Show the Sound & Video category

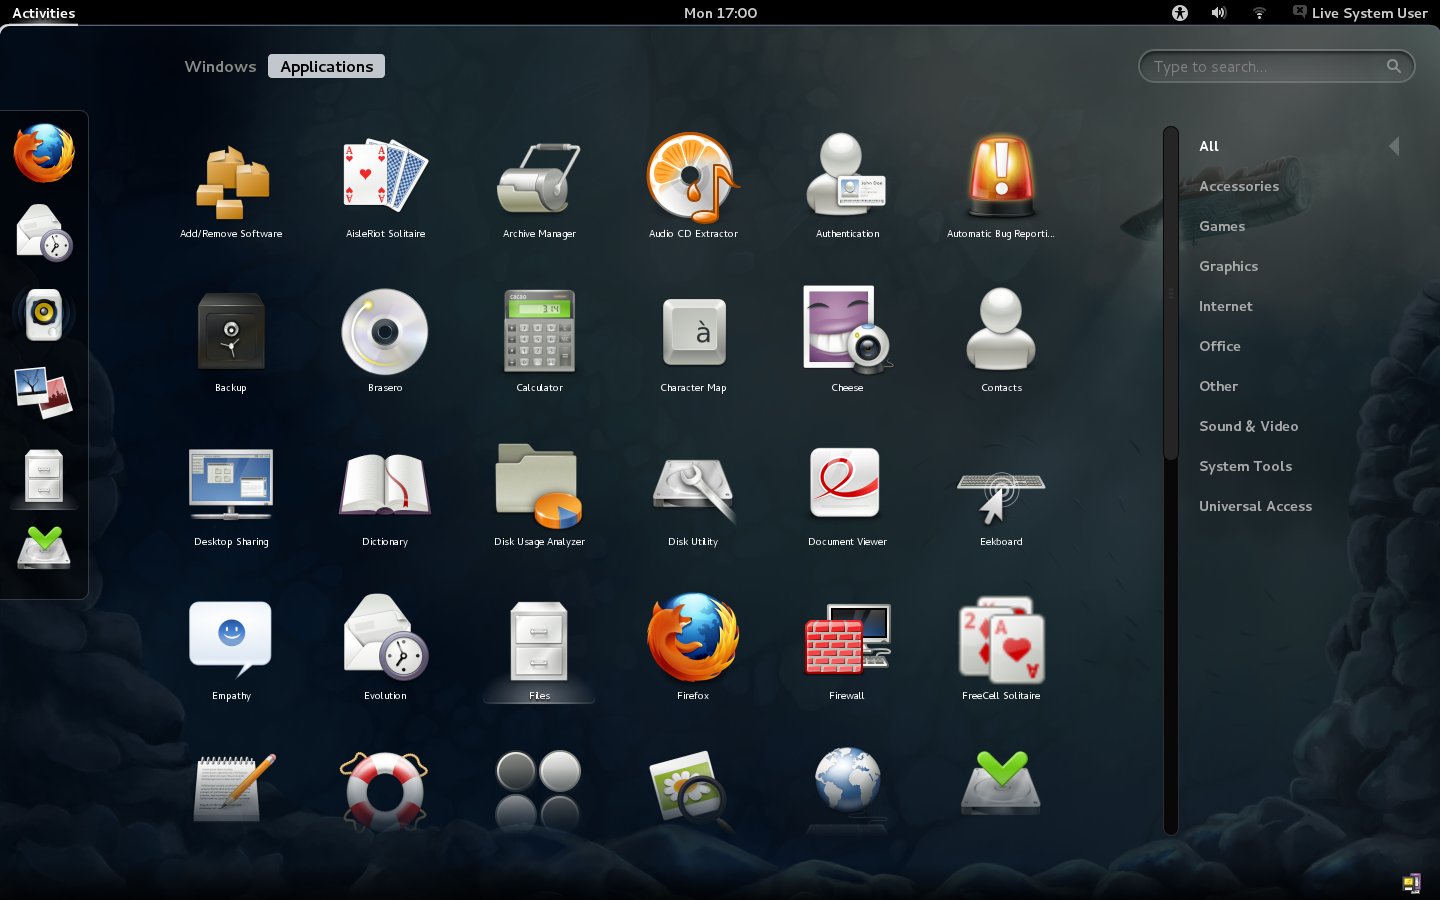click(x=1248, y=426)
